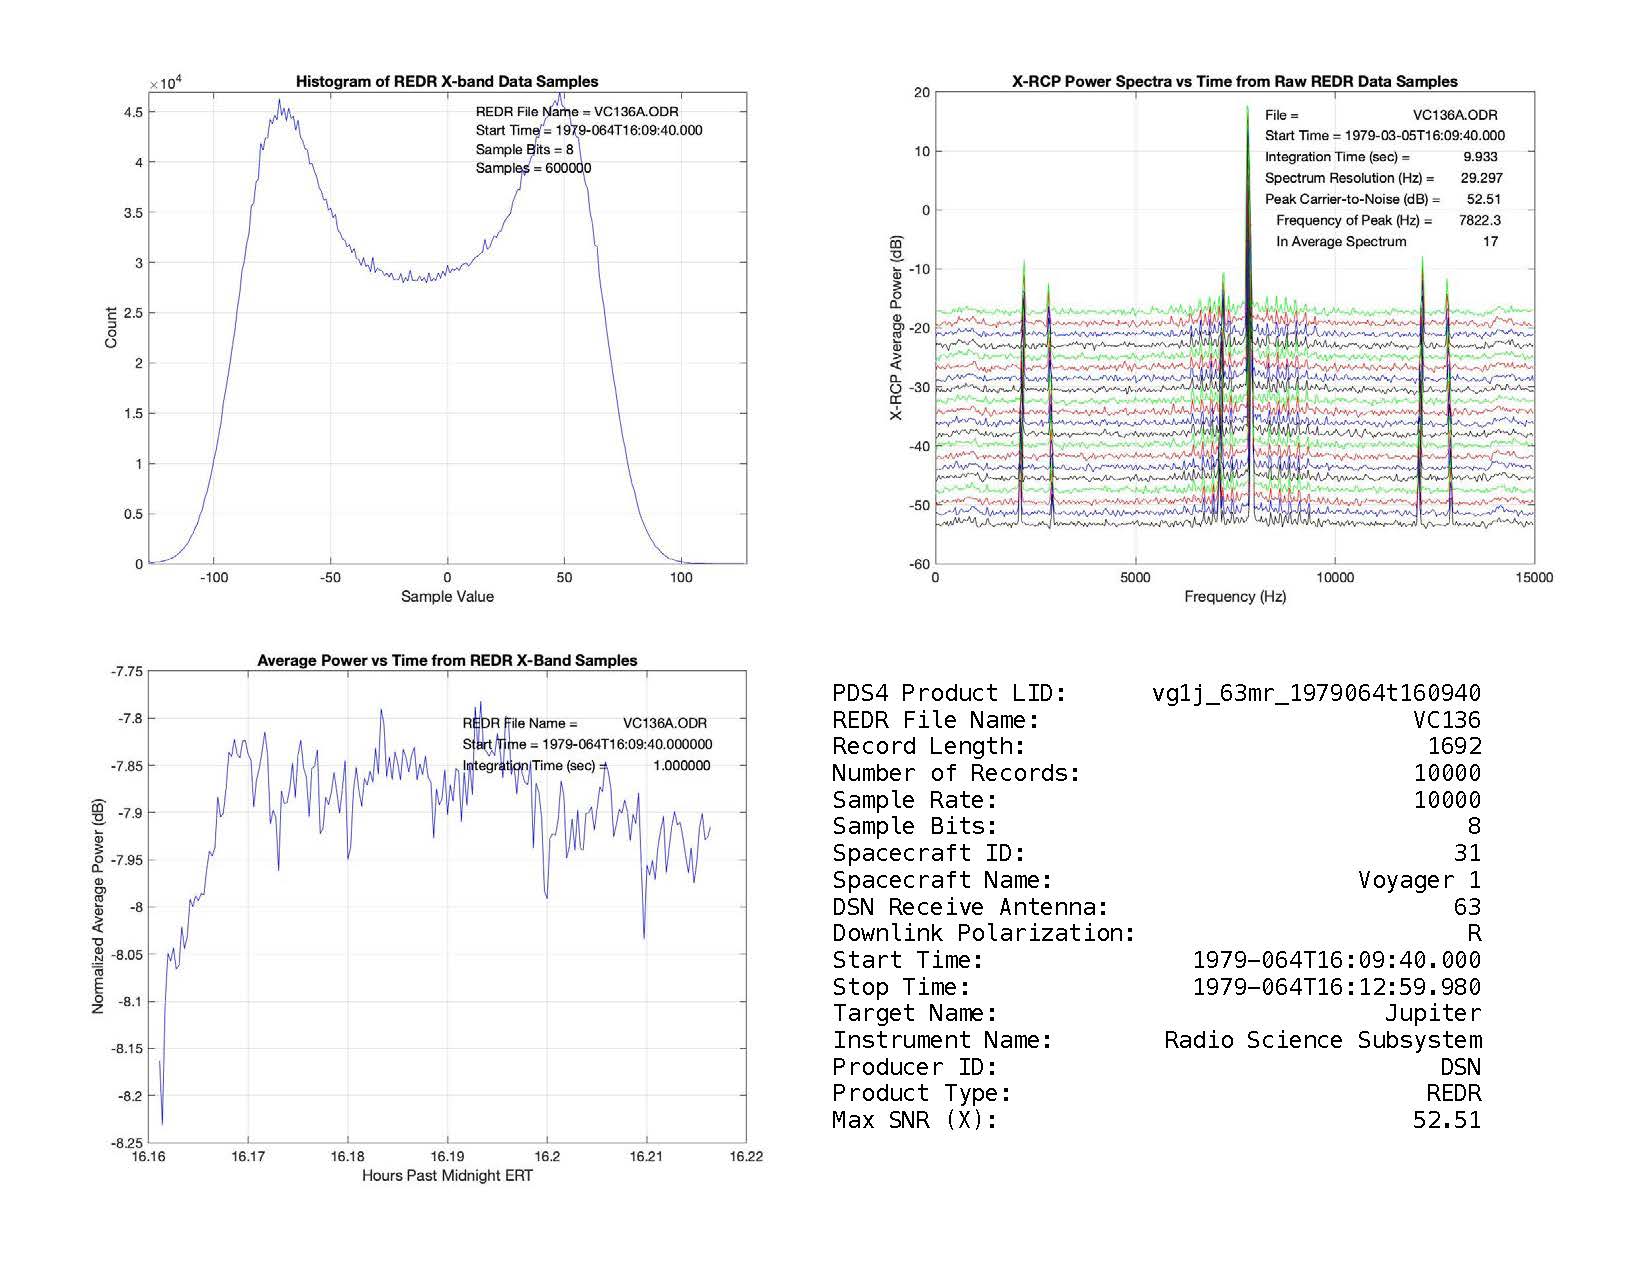Click the 'Normalized Average Power (dB)' axis label

pos(98,907)
